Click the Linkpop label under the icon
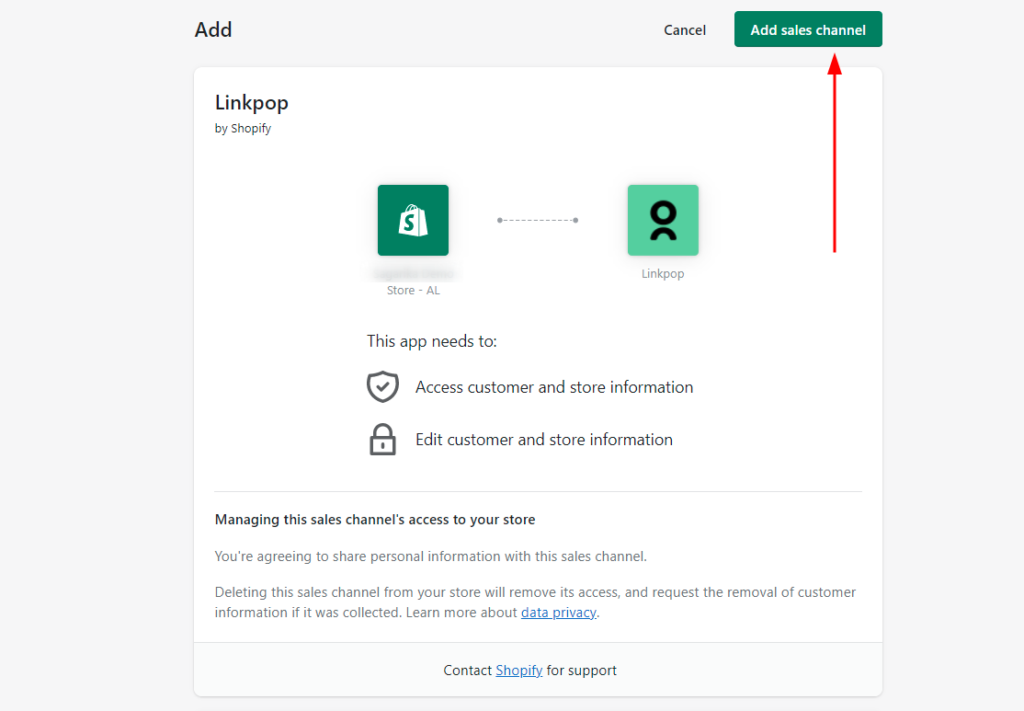The height and width of the screenshot is (711, 1024). tap(663, 274)
